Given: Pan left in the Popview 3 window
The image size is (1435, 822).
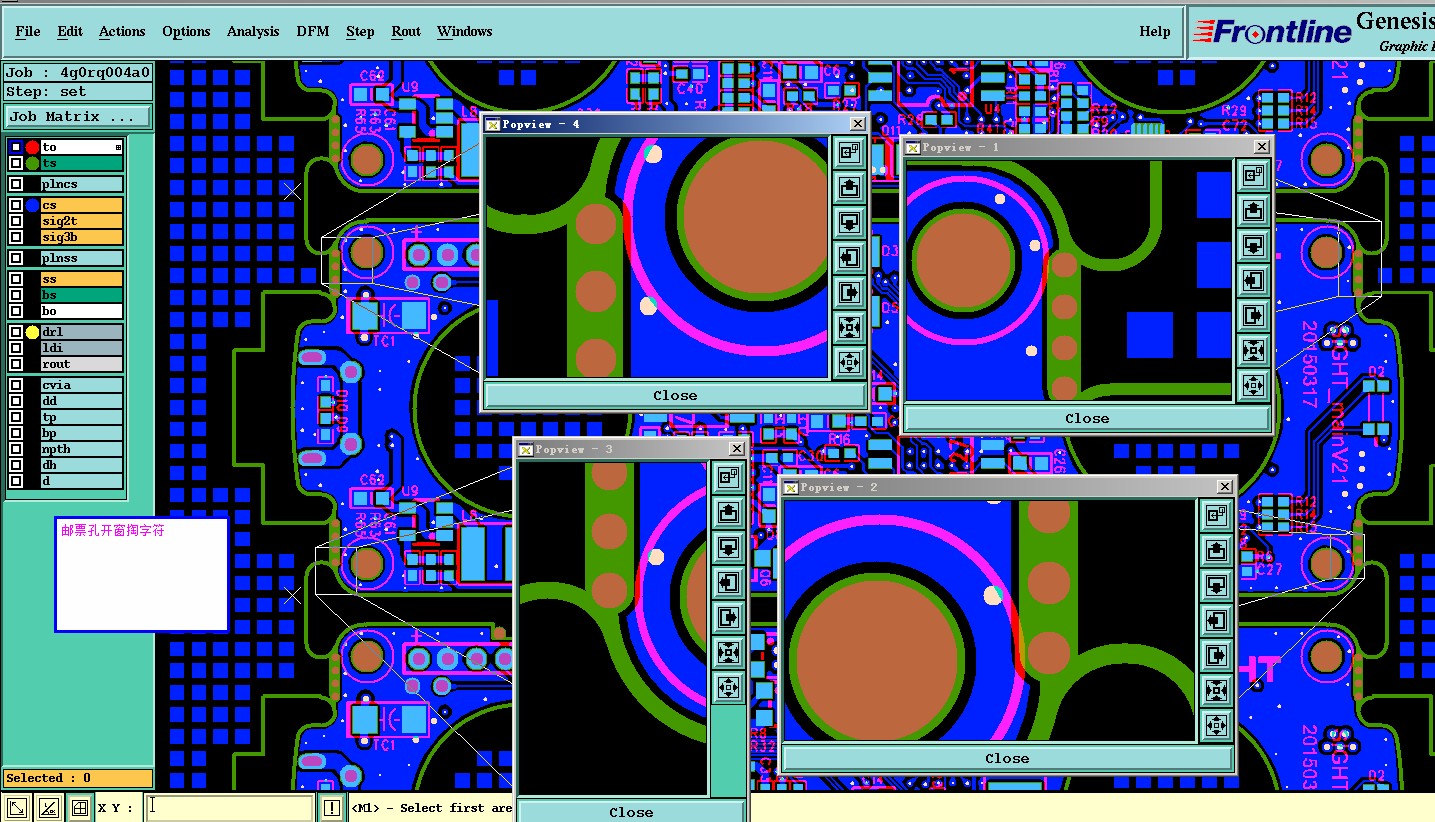Looking at the screenshot, I should [x=729, y=582].
